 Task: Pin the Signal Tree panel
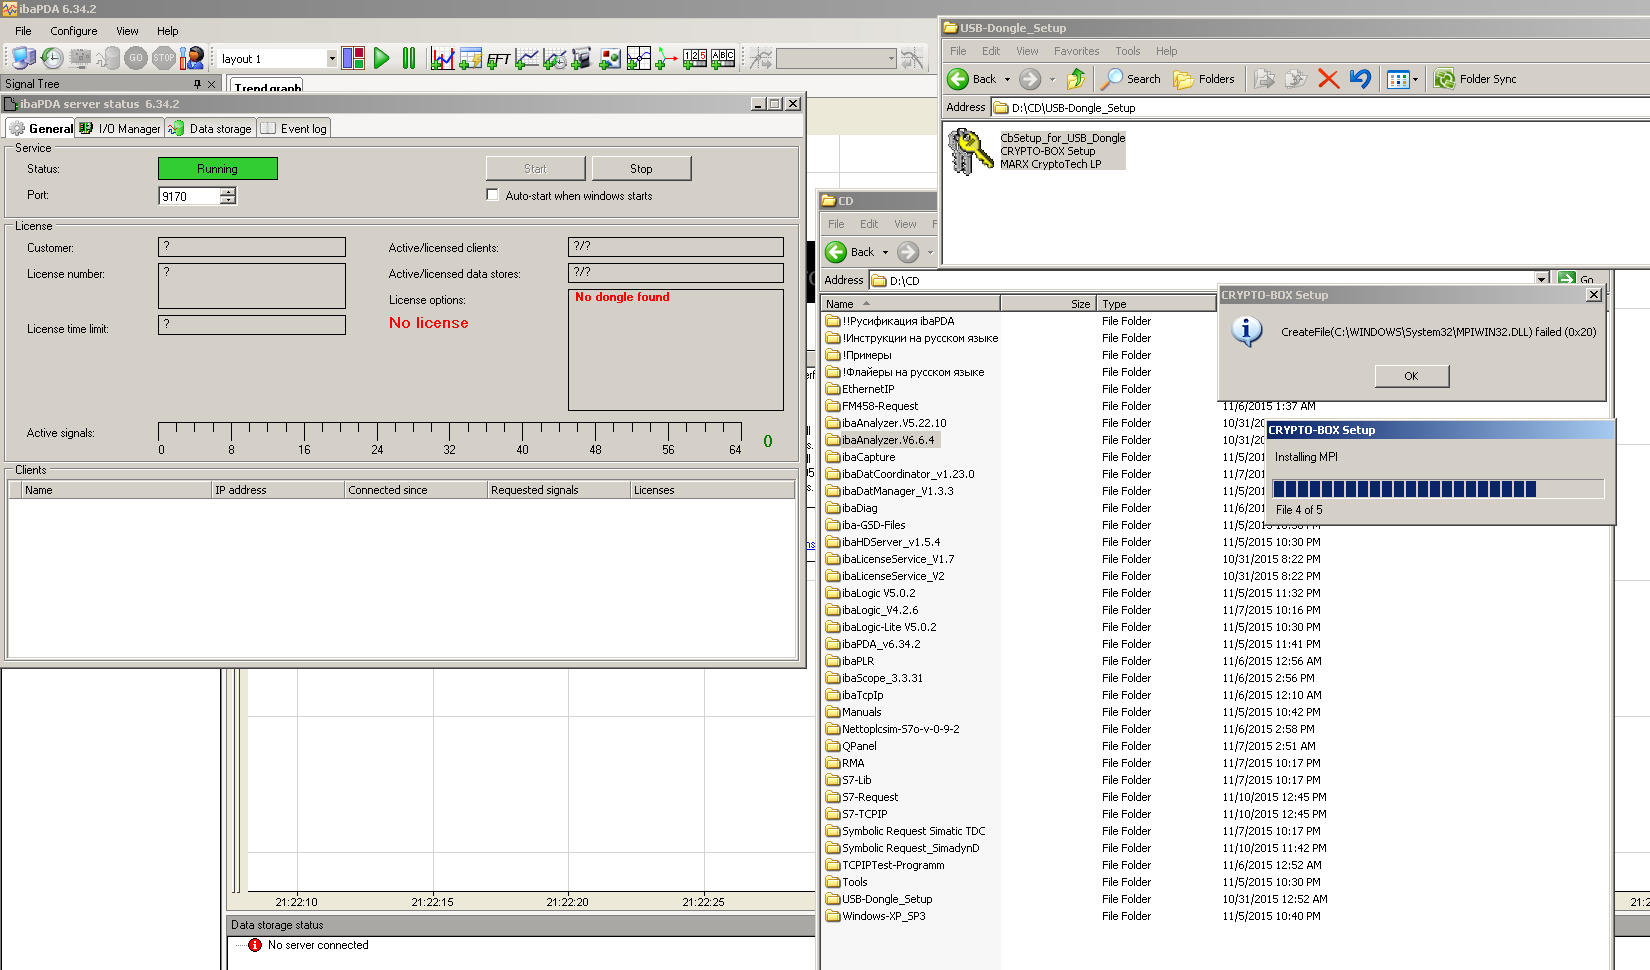[197, 84]
